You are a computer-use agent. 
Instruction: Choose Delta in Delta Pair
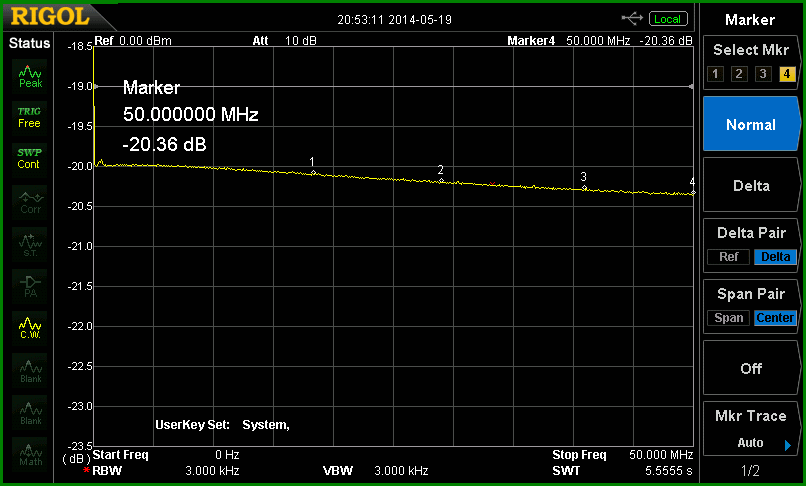(x=775, y=257)
